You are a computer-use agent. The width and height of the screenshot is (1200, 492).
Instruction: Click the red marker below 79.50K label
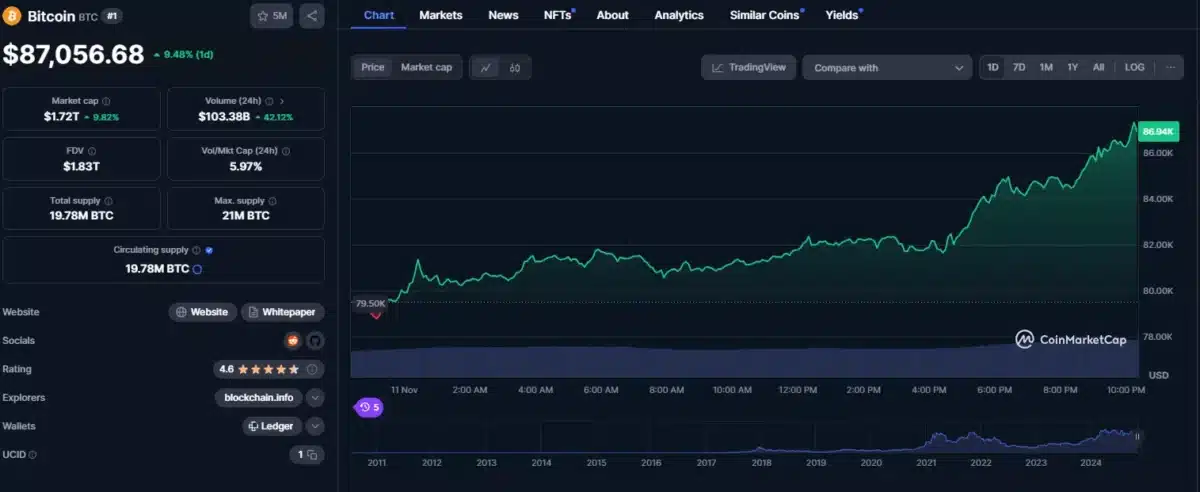(377, 315)
